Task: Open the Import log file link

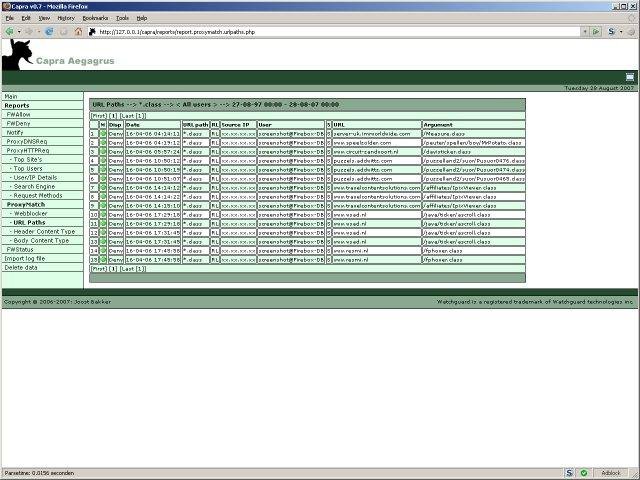Action: 25,258
